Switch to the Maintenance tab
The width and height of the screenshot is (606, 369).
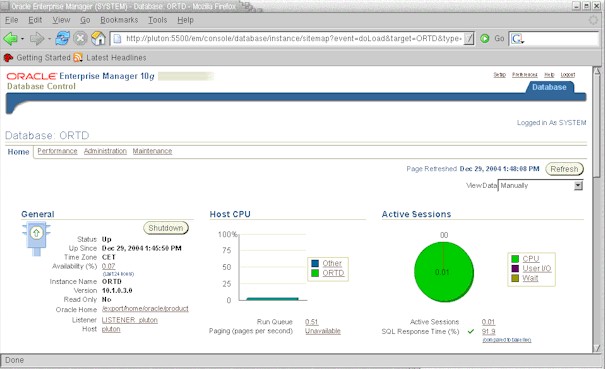(x=152, y=151)
